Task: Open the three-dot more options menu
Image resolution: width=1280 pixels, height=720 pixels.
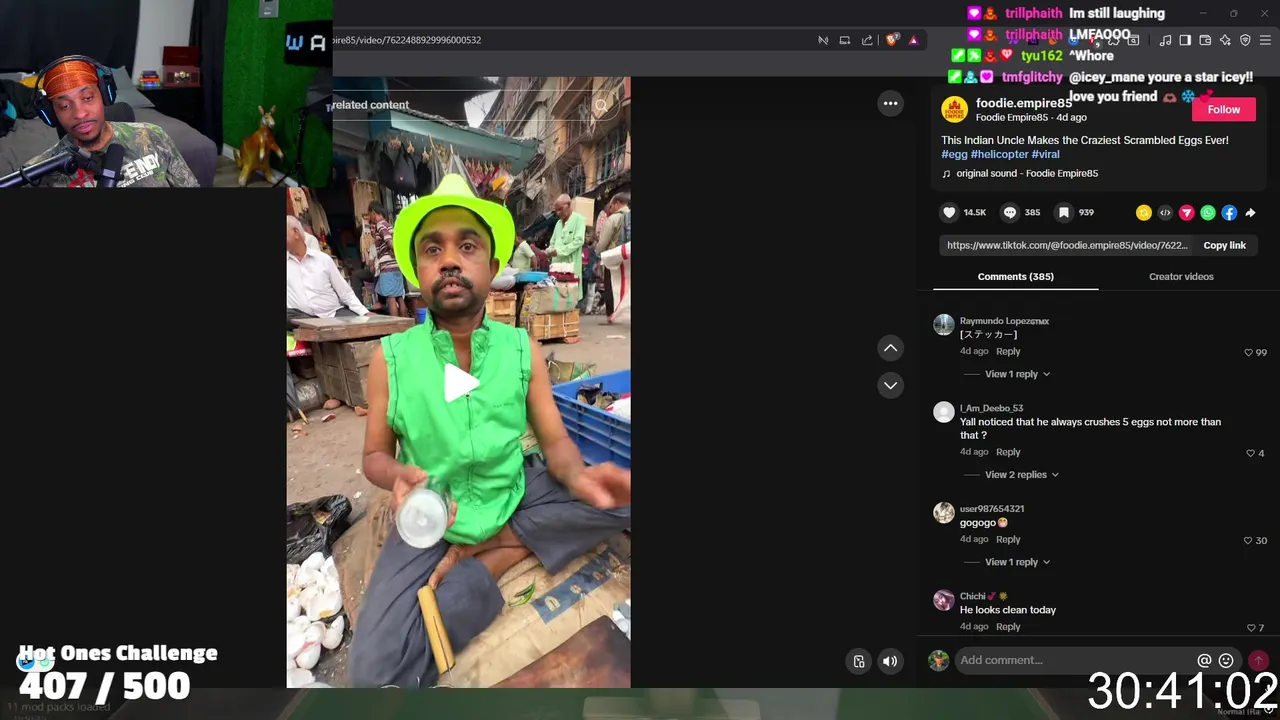Action: click(x=890, y=103)
